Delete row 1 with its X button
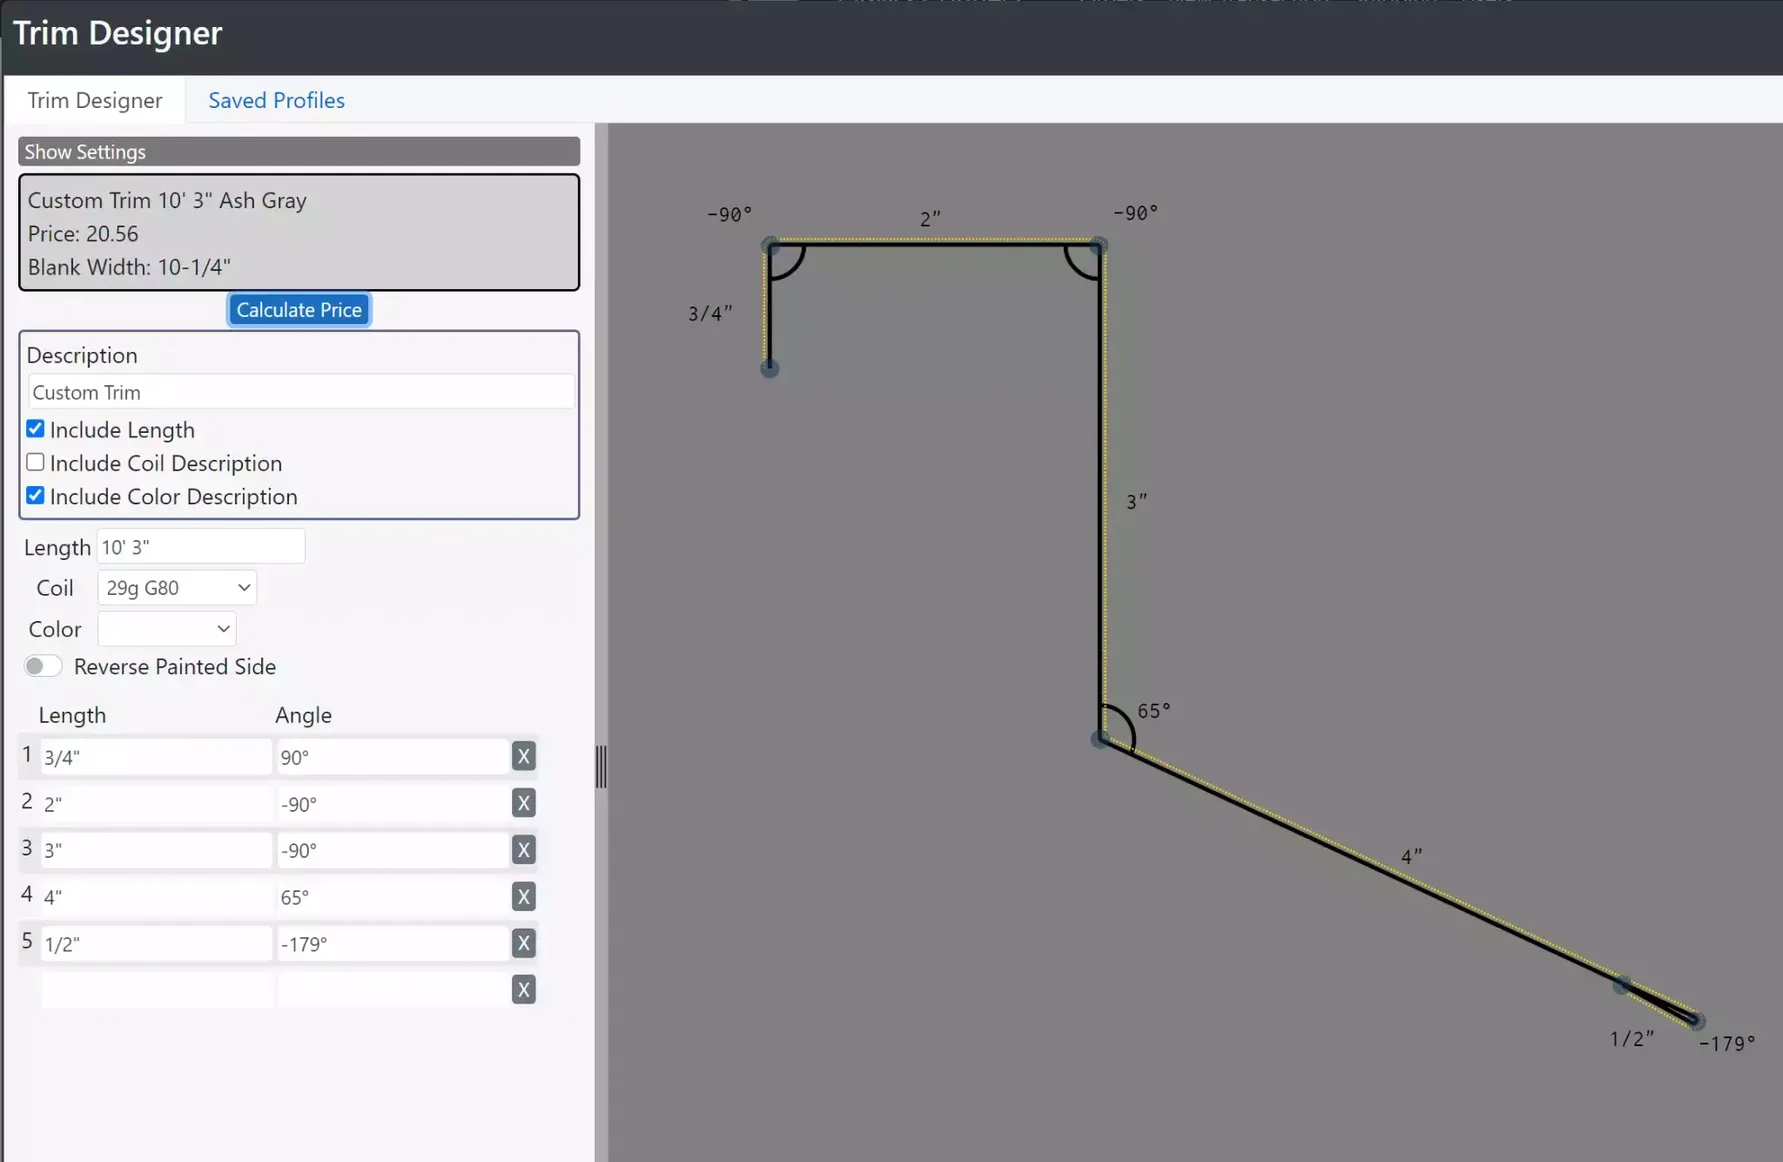This screenshot has height=1162, width=1783. tap(523, 756)
